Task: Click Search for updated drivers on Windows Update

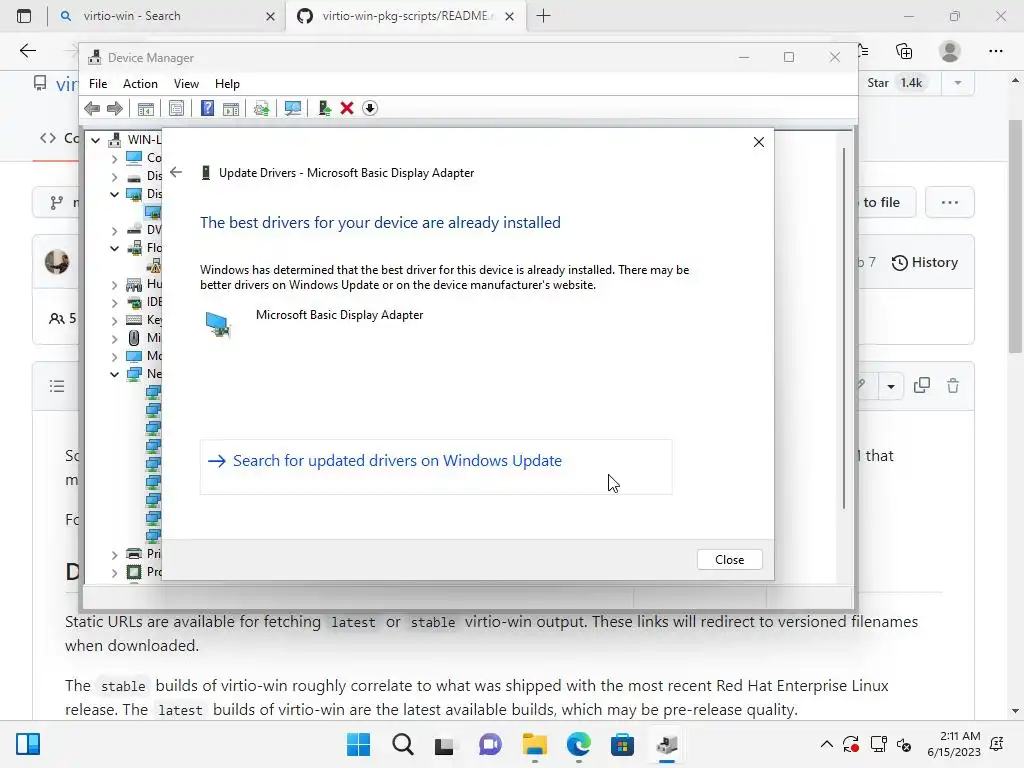Action: 436,467
